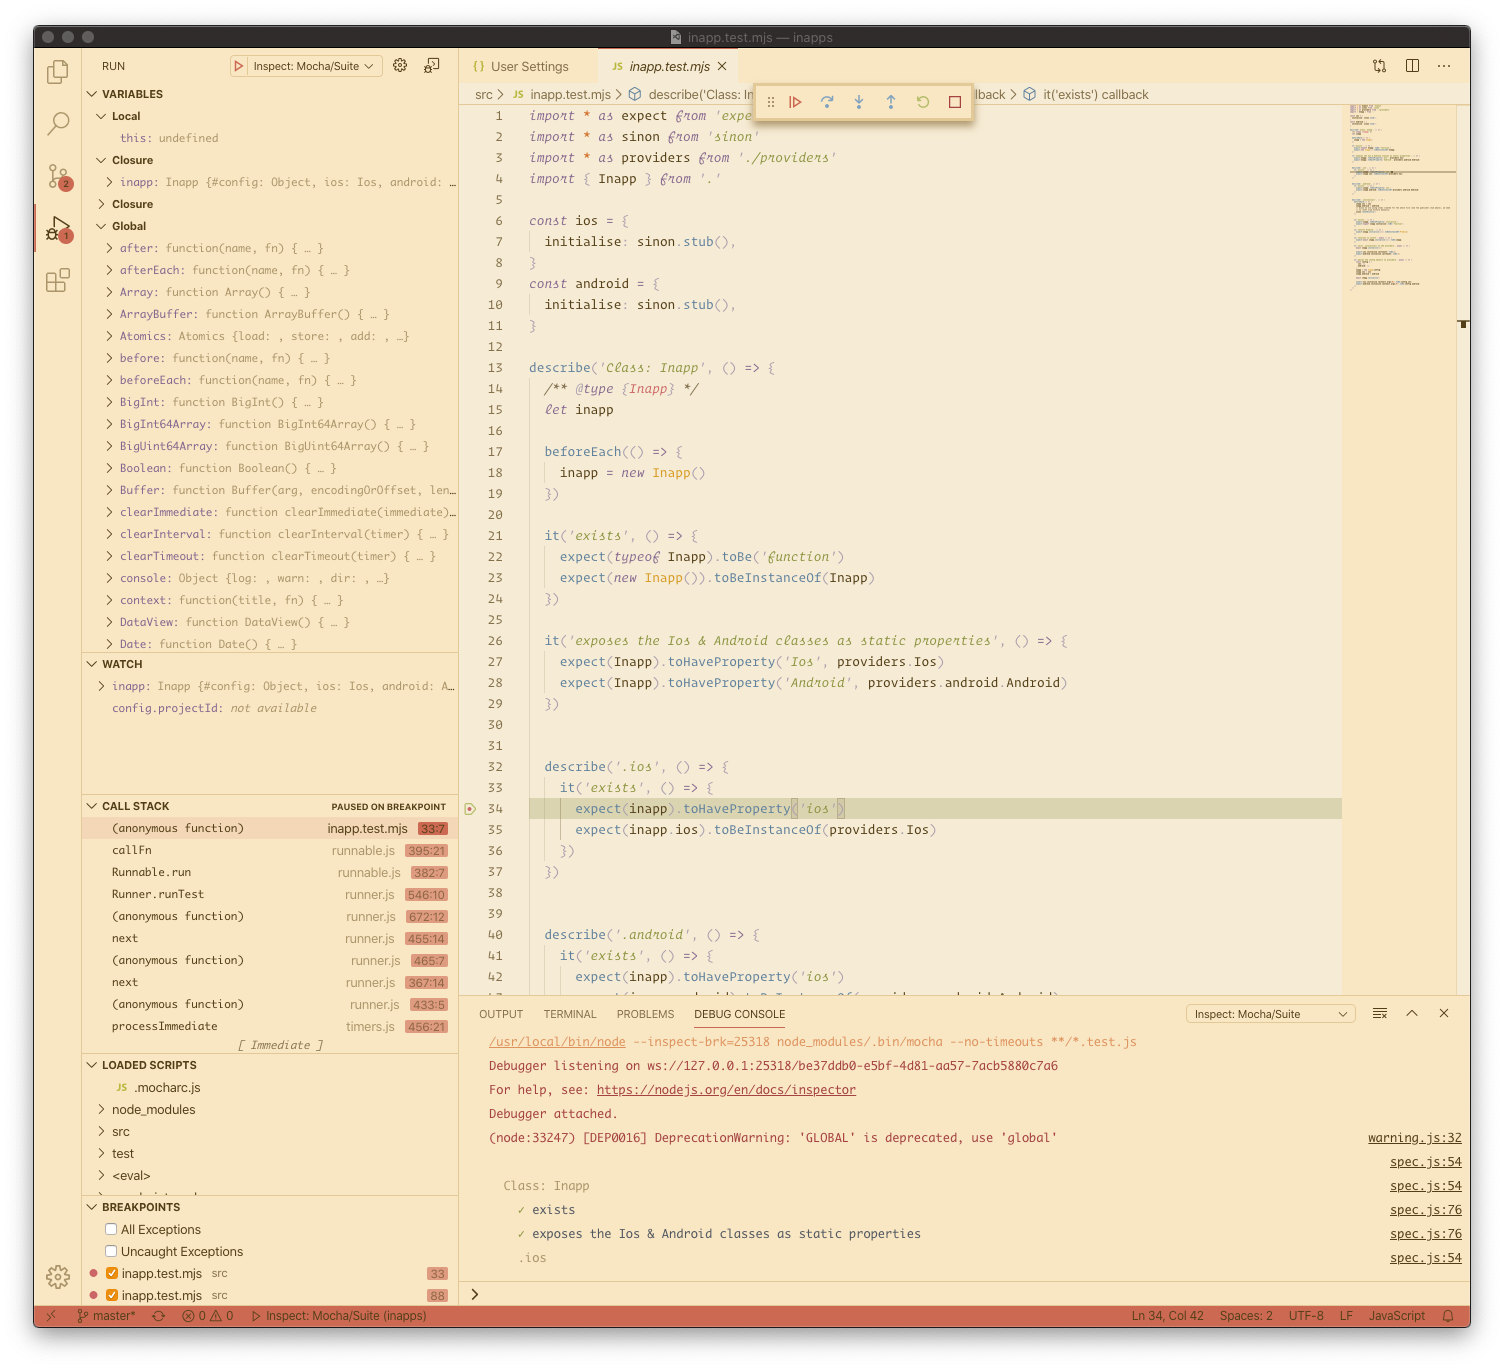Toggle the breakpoint at line 34 gutter
The image size is (1504, 1369).
pos(470,808)
